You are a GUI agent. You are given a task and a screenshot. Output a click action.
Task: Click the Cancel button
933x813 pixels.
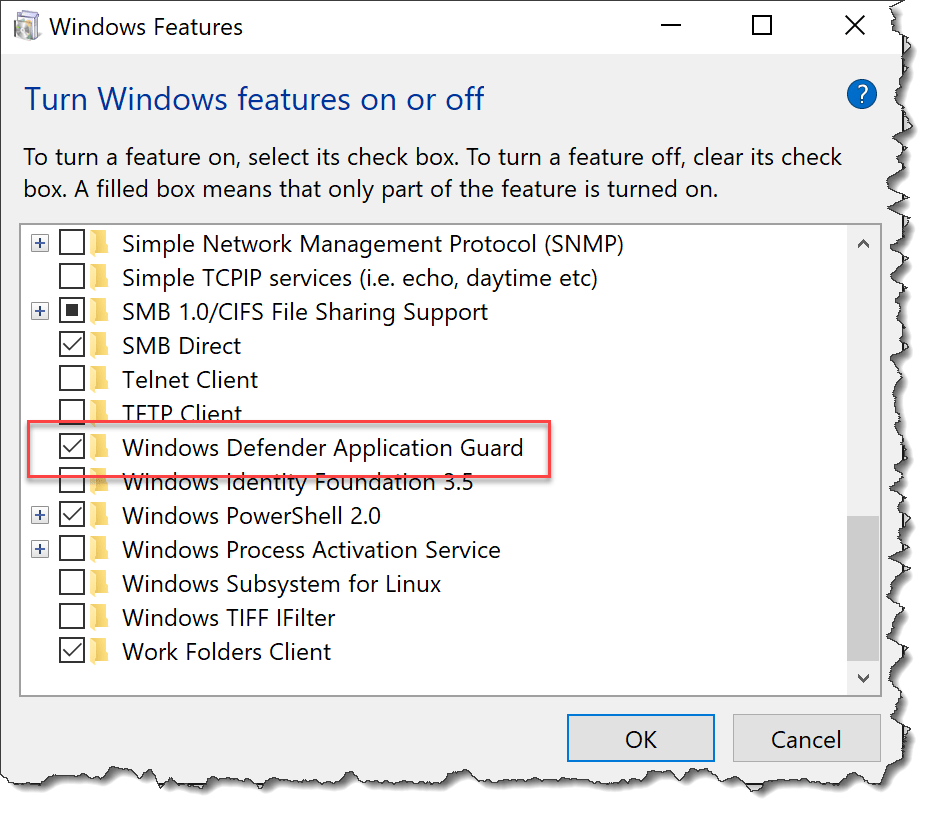pyautogui.click(x=806, y=738)
